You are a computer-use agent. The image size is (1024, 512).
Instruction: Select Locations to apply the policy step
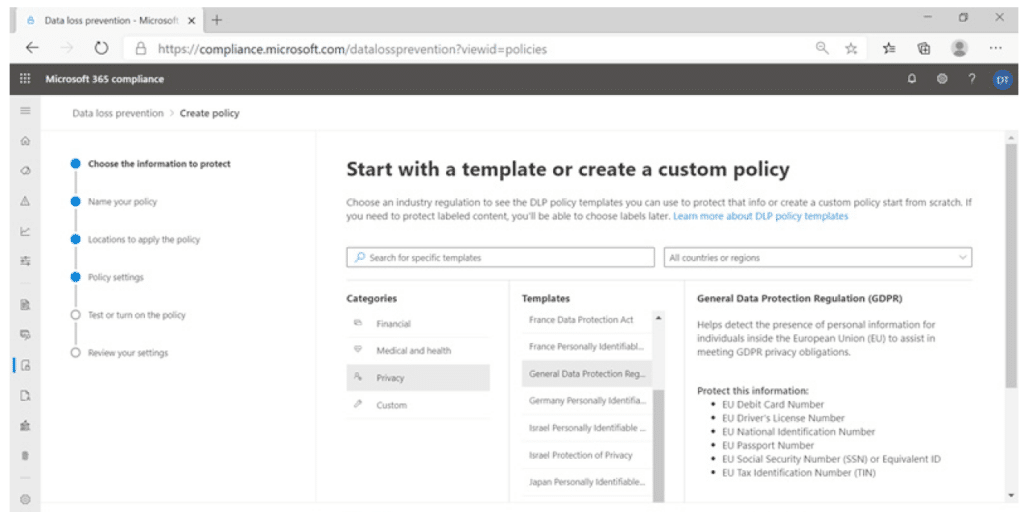pos(144,240)
